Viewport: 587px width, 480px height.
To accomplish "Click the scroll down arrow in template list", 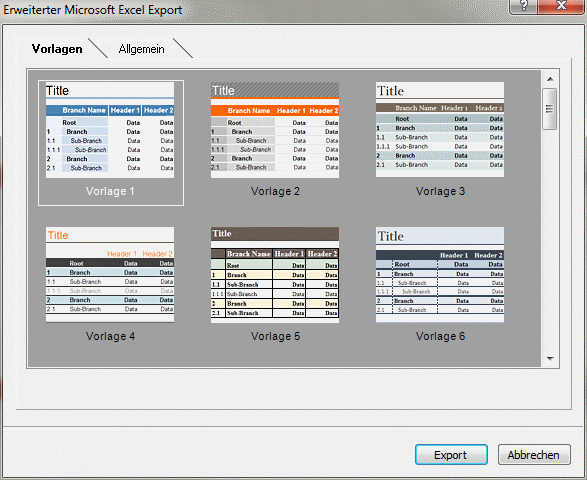I will click(550, 358).
